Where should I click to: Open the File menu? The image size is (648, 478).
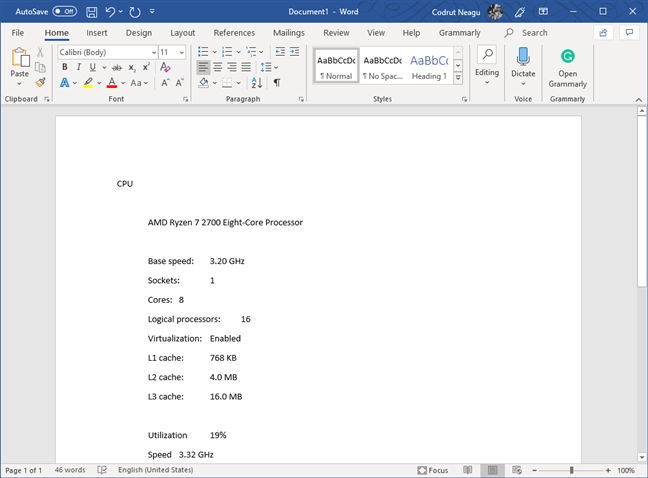pyautogui.click(x=17, y=33)
